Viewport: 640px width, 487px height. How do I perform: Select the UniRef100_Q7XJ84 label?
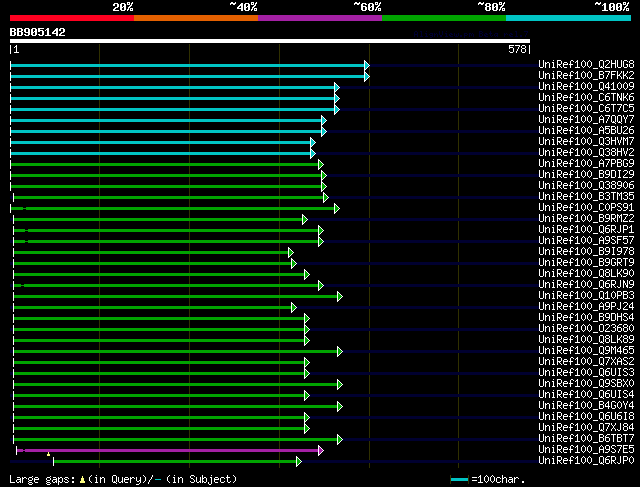click(586, 428)
